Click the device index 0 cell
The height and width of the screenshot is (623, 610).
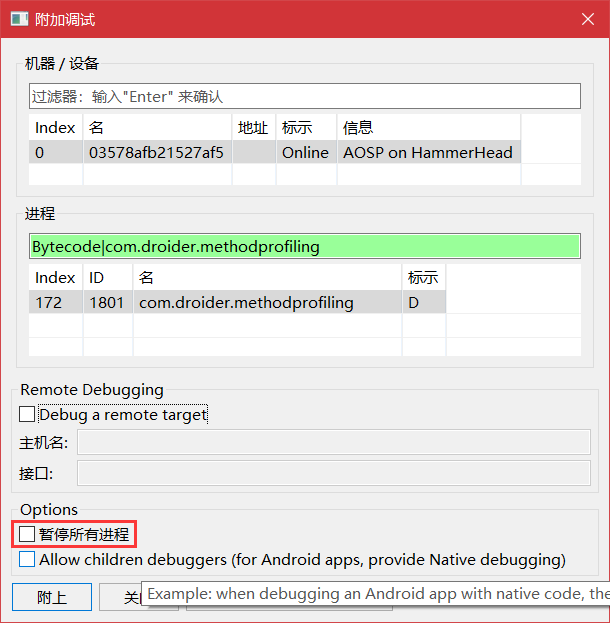[x=55, y=152]
